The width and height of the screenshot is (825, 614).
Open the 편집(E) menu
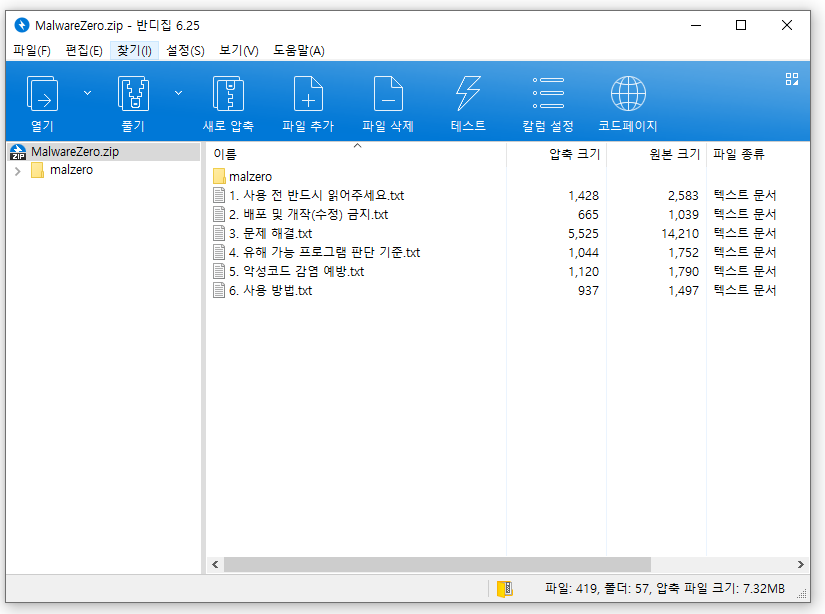pos(84,51)
